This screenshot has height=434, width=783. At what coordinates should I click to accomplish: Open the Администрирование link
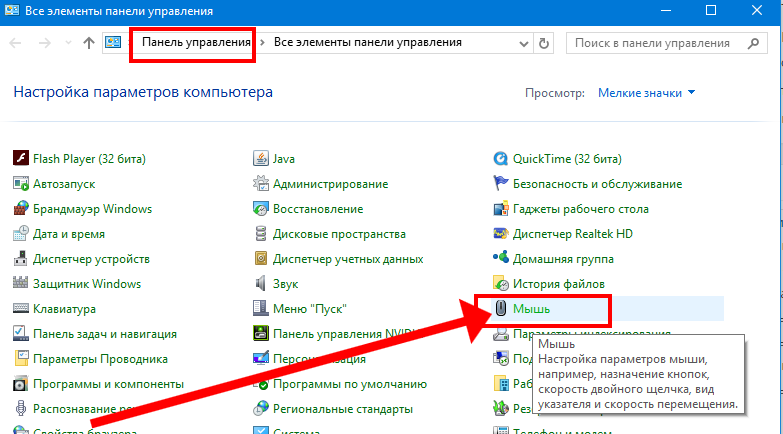tap(330, 184)
